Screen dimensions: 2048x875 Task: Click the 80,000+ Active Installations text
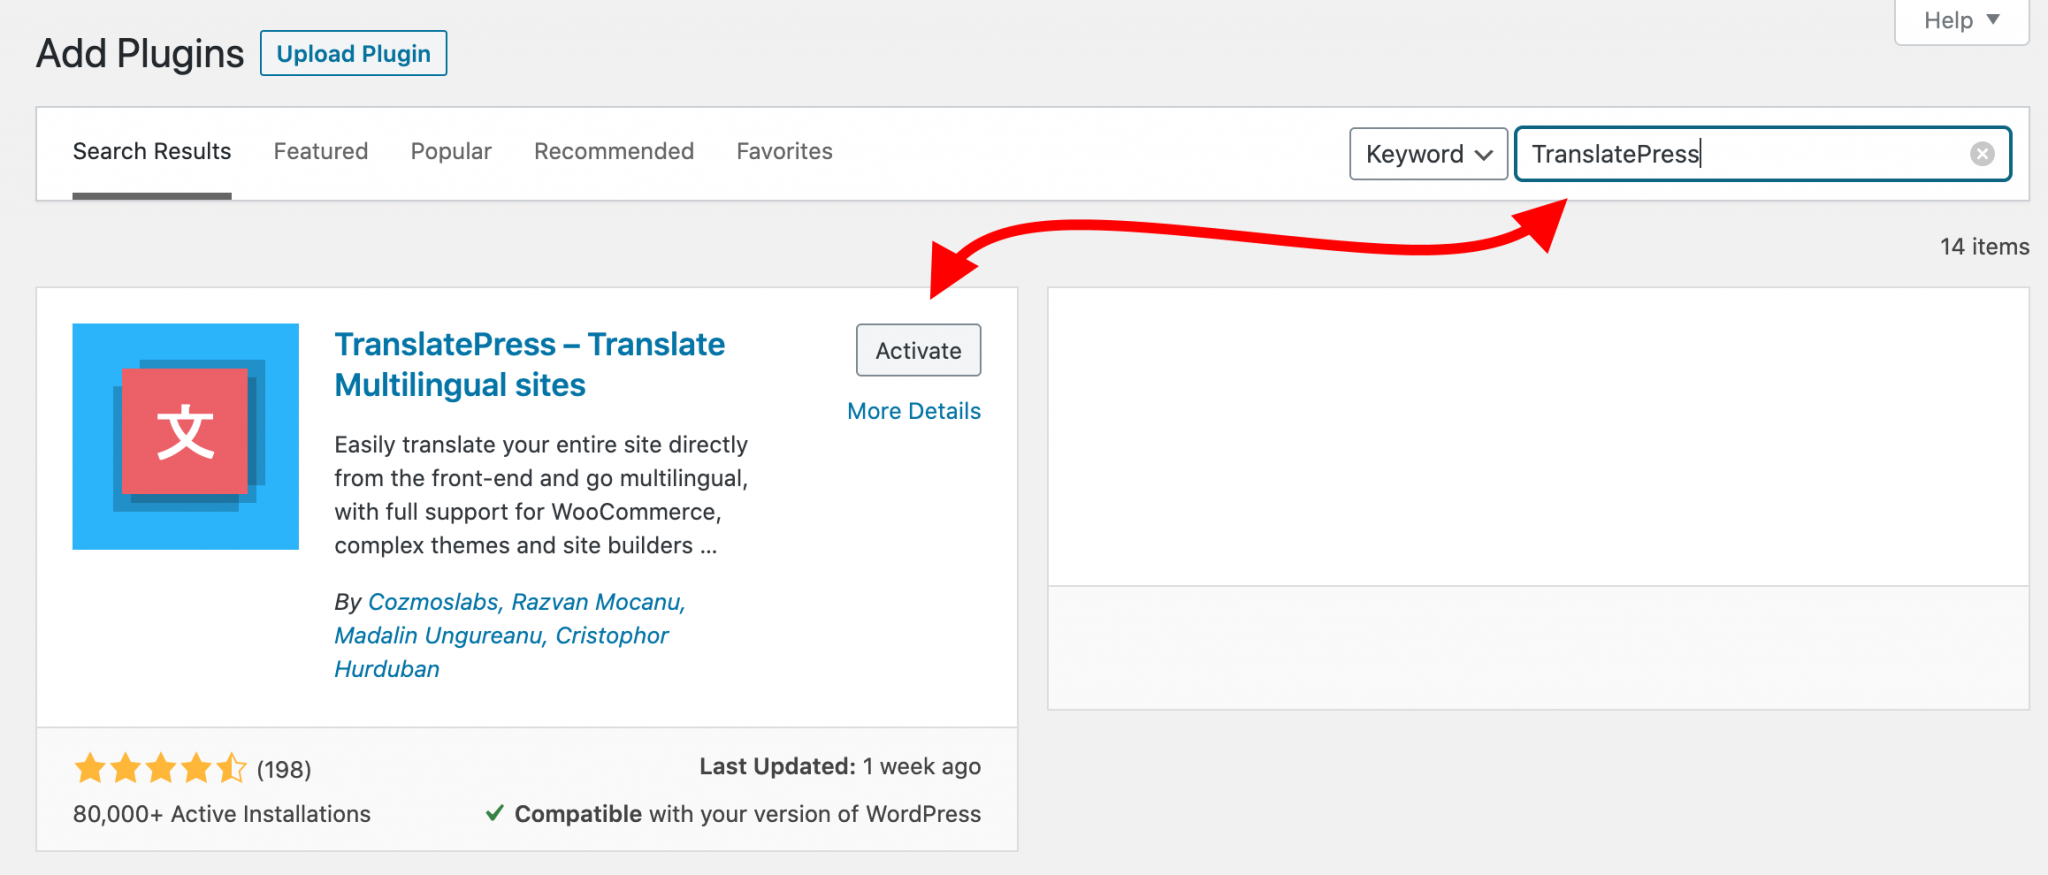222,814
